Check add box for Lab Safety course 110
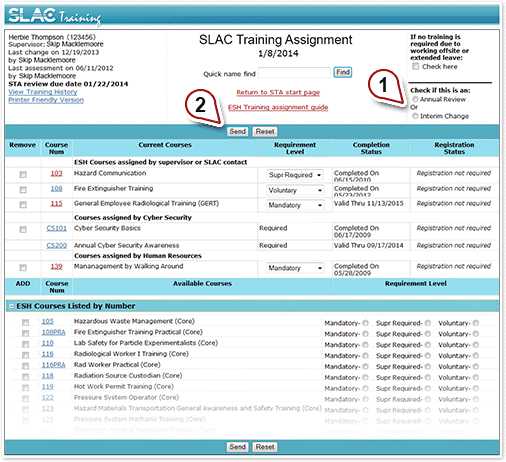This screenshot has width=506, height=462. 25,344
